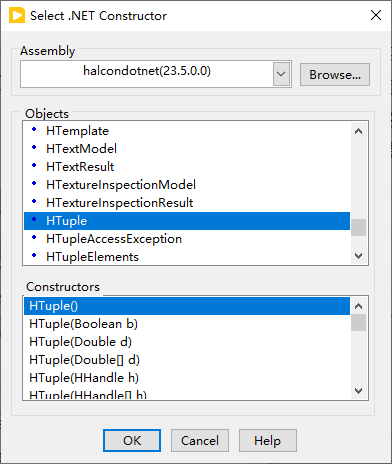The height and width of the screenshot is (464, 392).
Task: Select HTextModel object
Action: 187,149
